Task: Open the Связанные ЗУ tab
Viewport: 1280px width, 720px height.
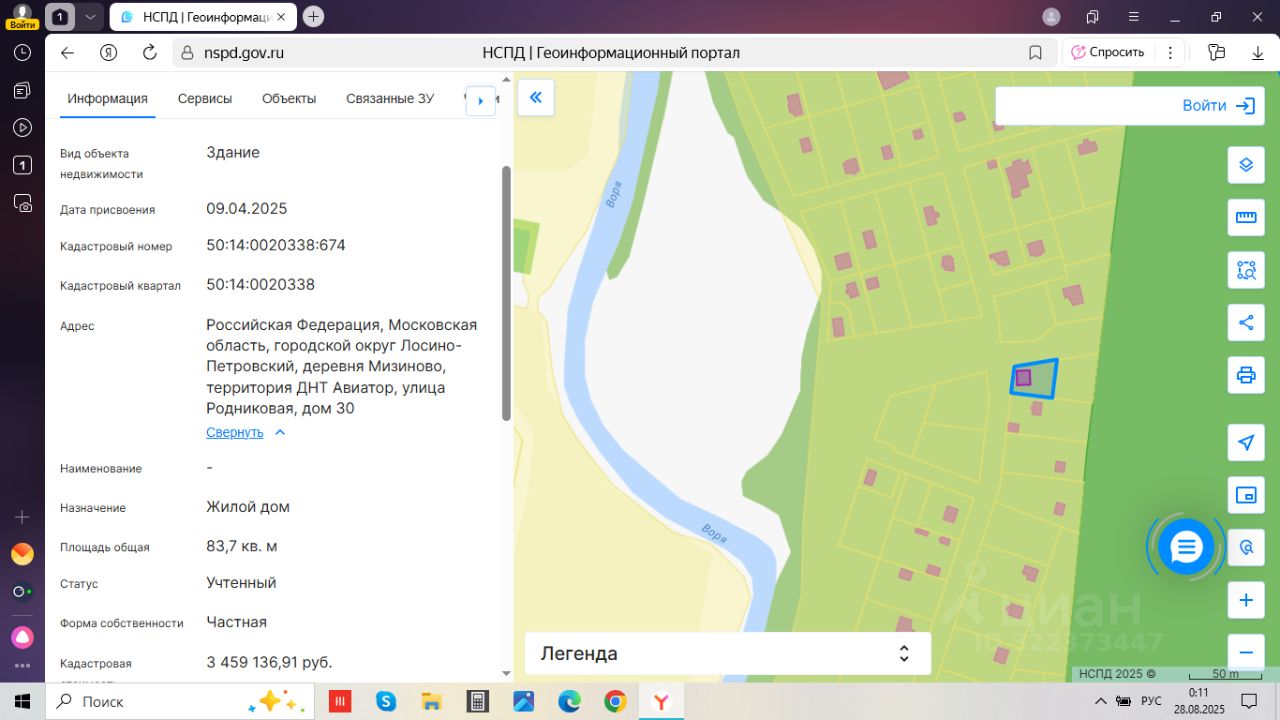Action: [x=390, y=98]
